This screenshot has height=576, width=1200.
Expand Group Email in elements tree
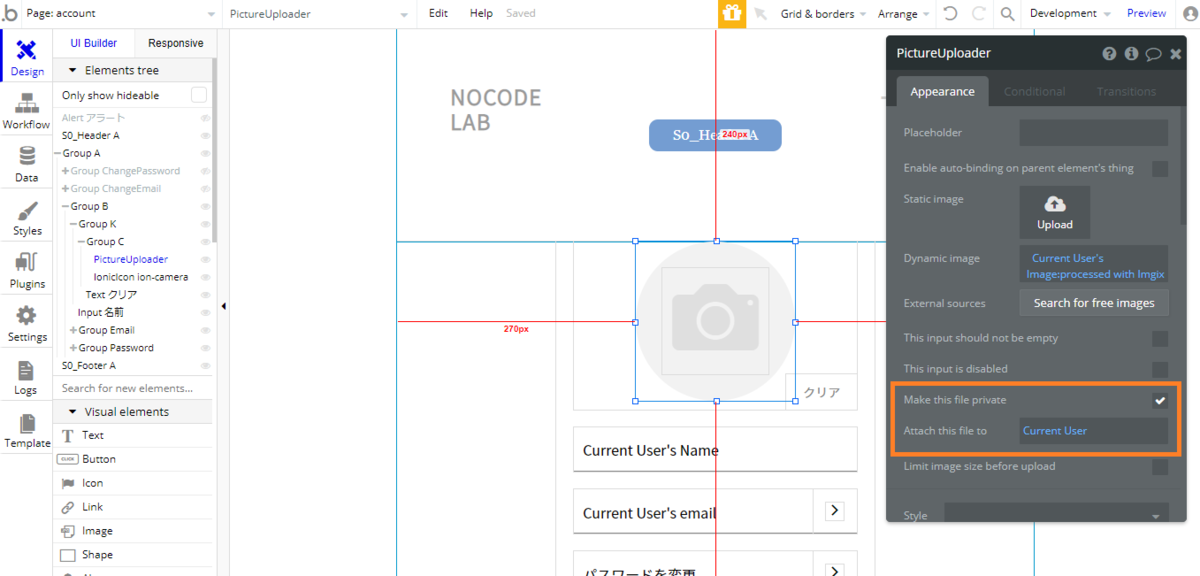[x=74, y=330]
